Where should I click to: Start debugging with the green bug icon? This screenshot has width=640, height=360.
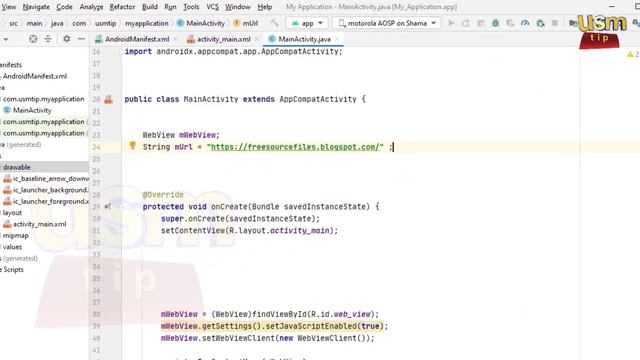coord(496,23)
